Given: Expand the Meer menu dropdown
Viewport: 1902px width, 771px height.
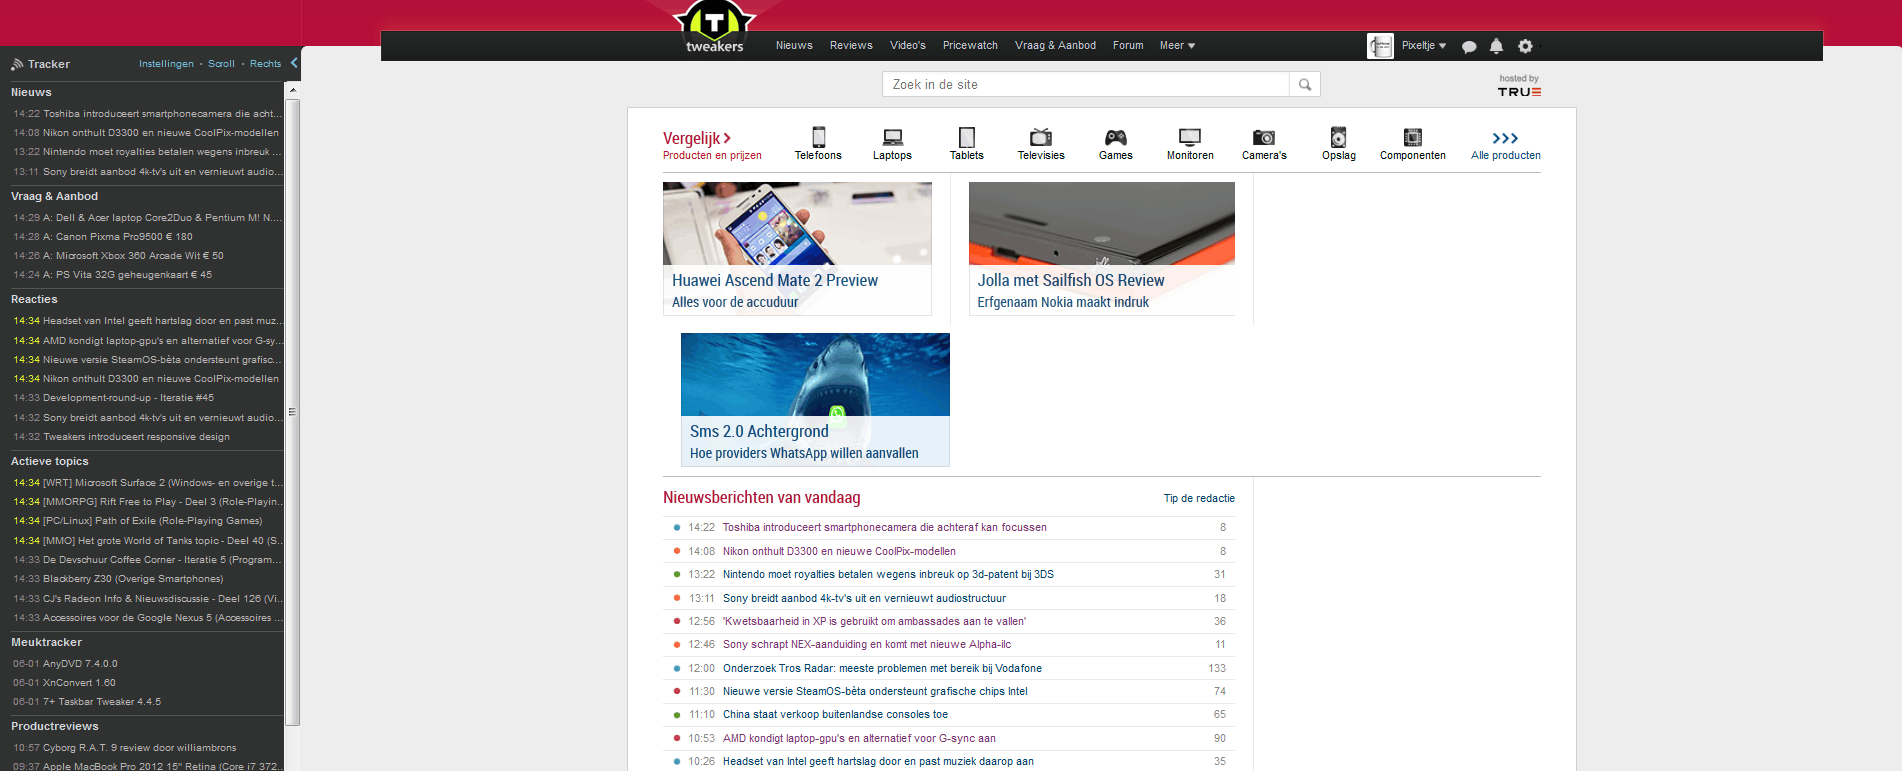Looking at the screenshot, I should point(1177,45).
